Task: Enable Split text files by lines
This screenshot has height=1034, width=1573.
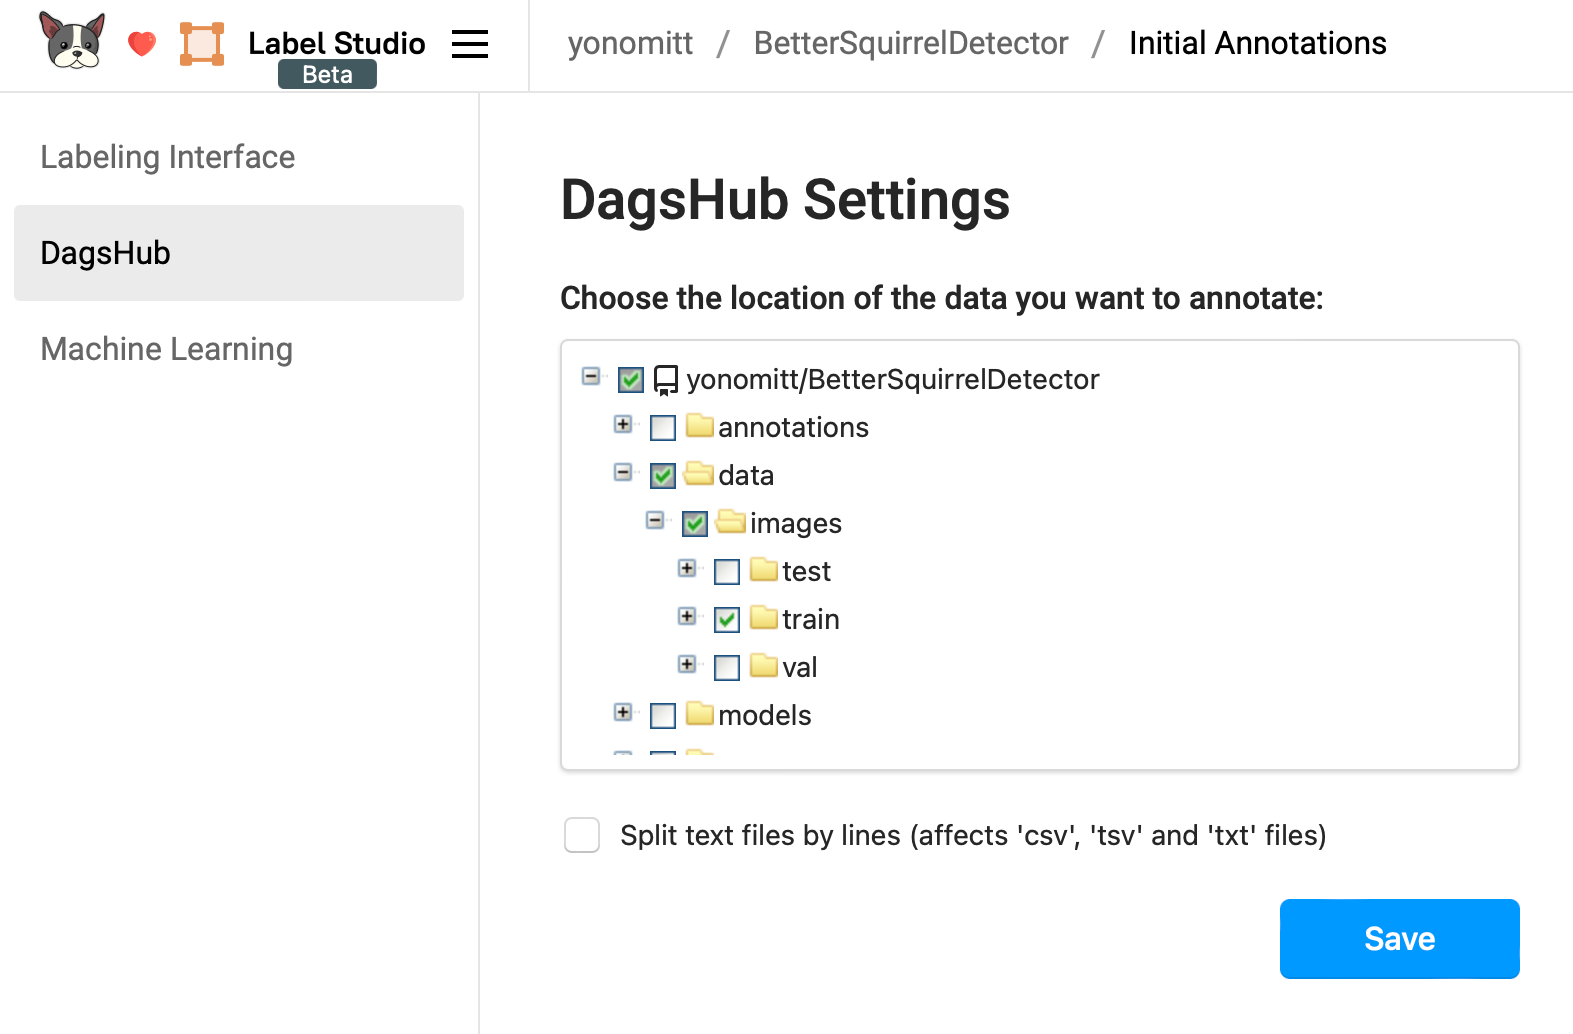Action: point(582,835)
